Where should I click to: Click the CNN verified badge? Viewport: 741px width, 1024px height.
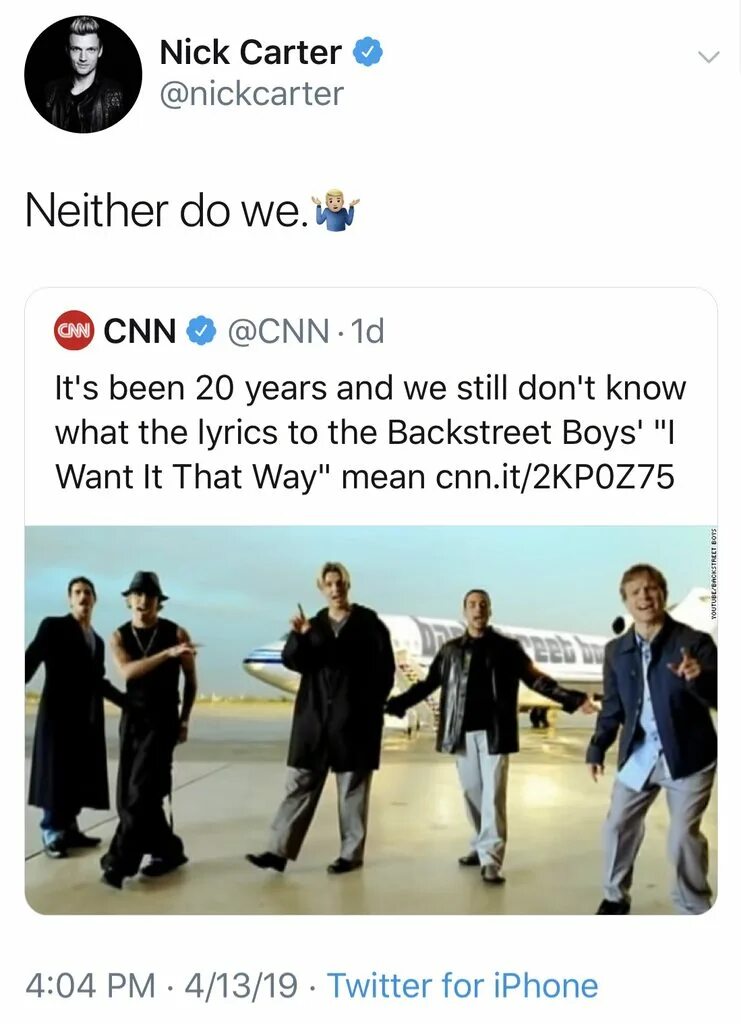pos(201,331)
